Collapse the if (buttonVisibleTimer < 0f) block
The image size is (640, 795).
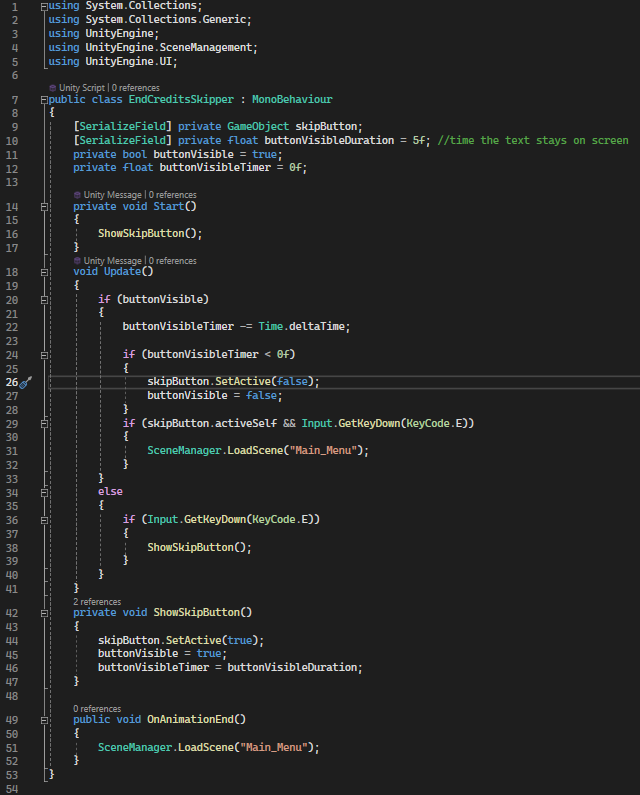click(x=44, y=355)
